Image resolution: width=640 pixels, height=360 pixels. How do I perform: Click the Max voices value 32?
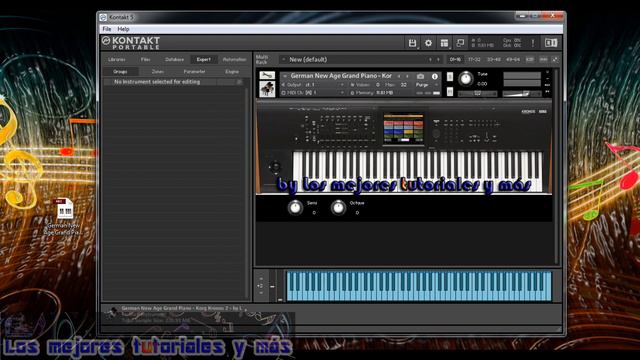coord(403,85)
